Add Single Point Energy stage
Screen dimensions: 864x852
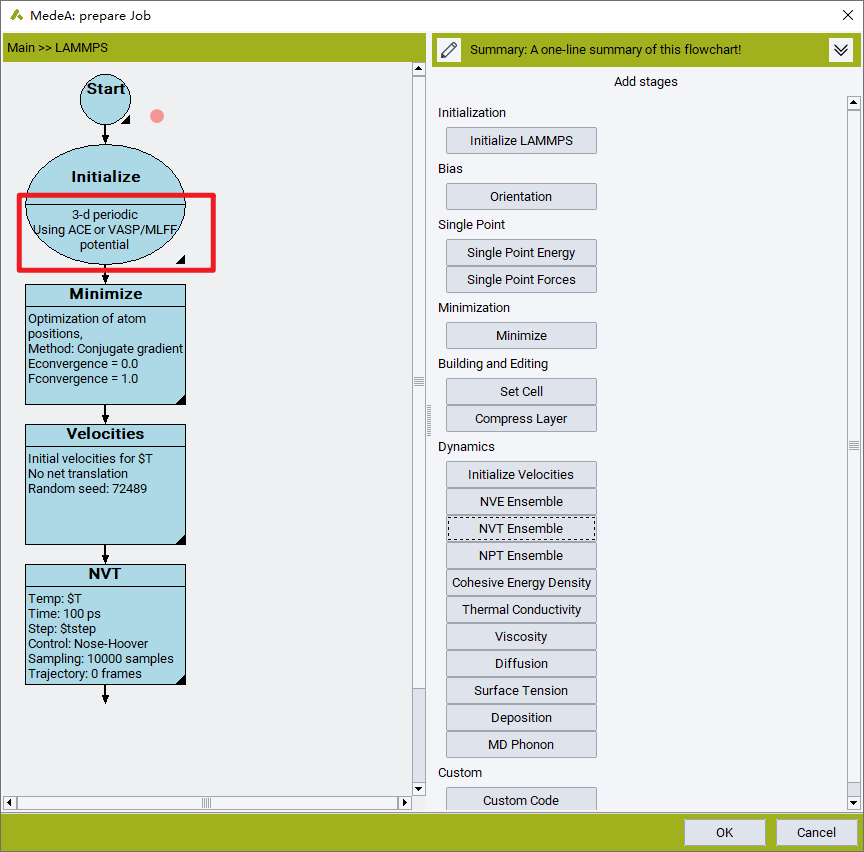(521, 253)
